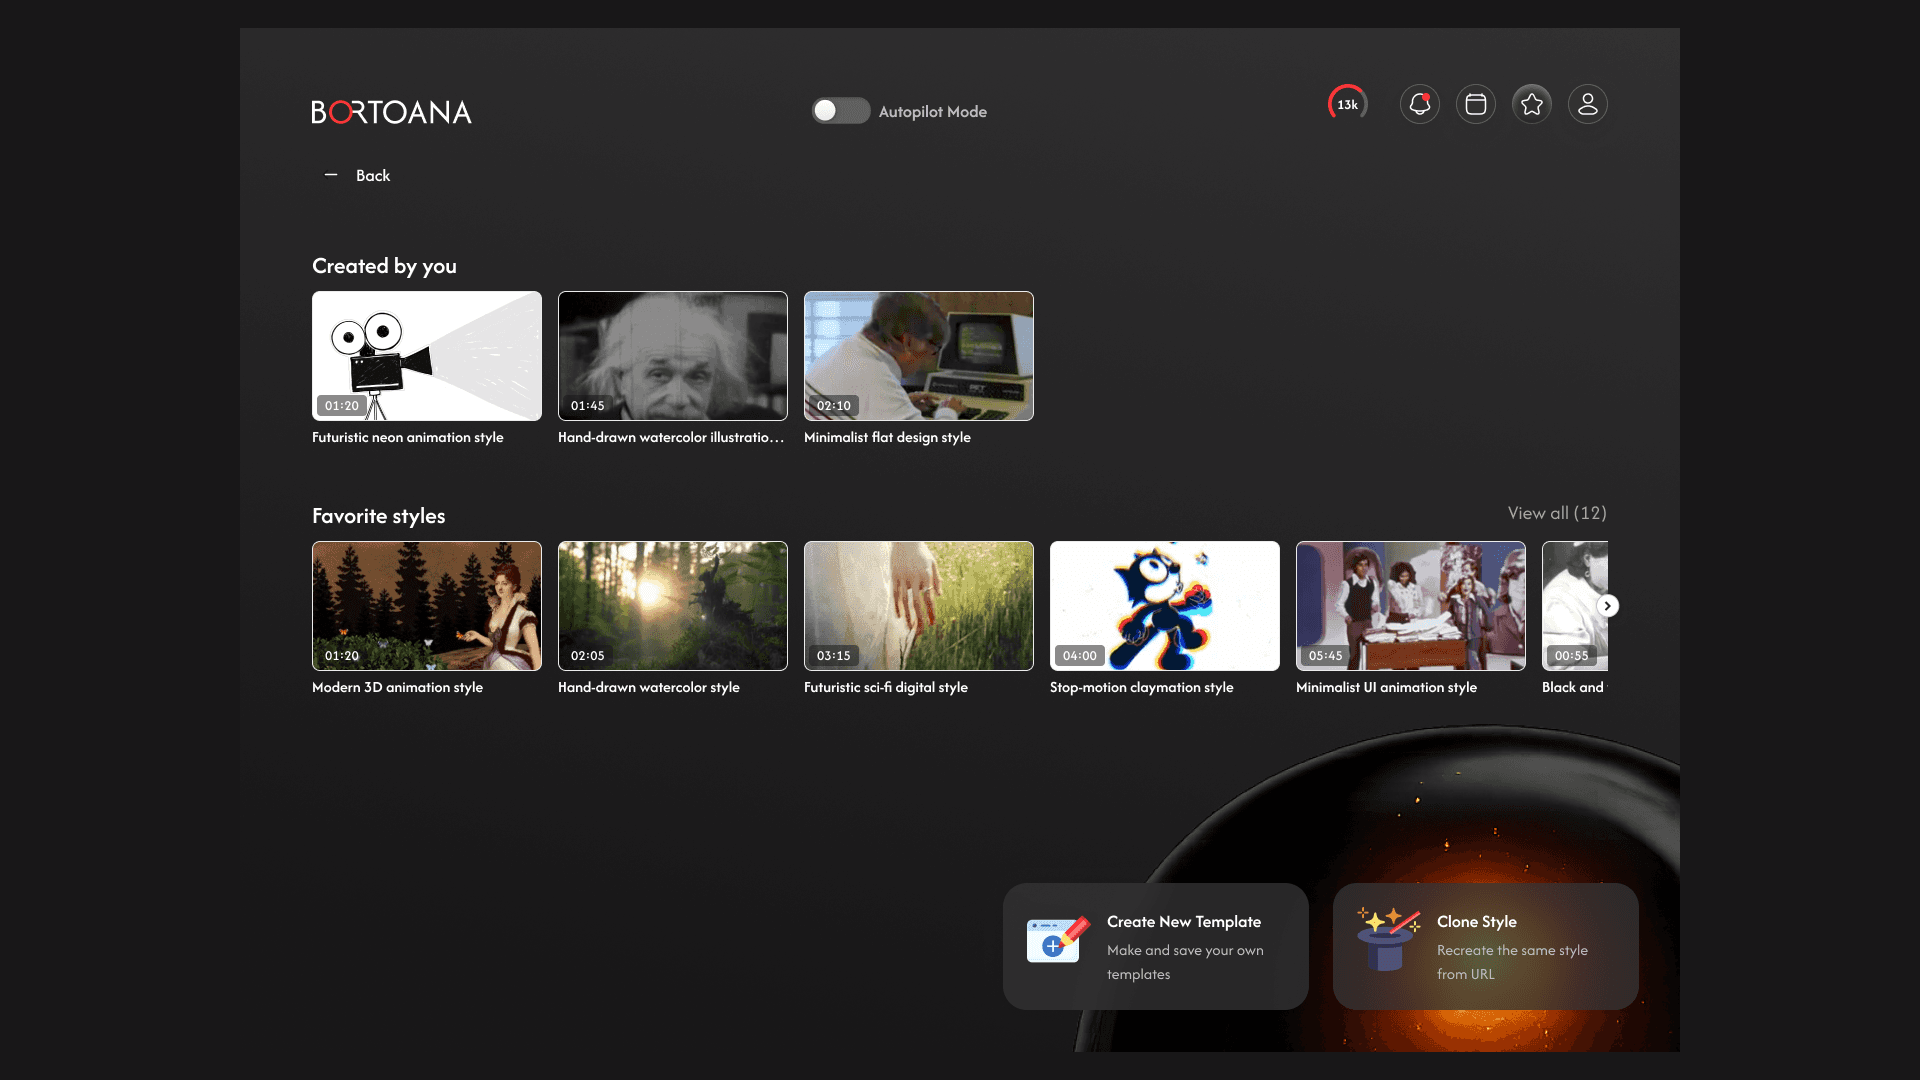The image size is (1920, 1080).
Task: Toggle Autopilot Mode switch
Action: [x=840, y=111]
